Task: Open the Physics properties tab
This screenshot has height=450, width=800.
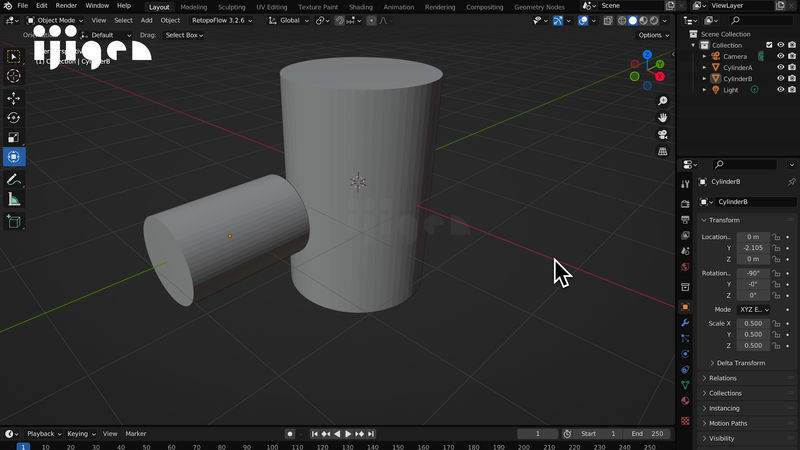Action: 685,354
